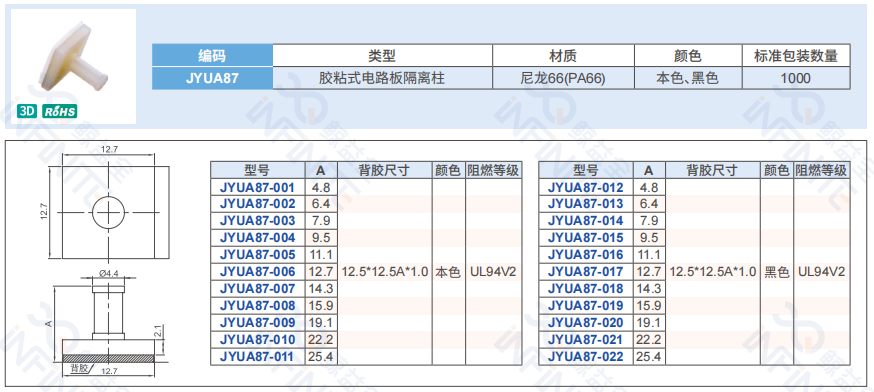Click the 编码 blue header cell
The height and width of the screenshot is (392, 874).
coord(212,55)
